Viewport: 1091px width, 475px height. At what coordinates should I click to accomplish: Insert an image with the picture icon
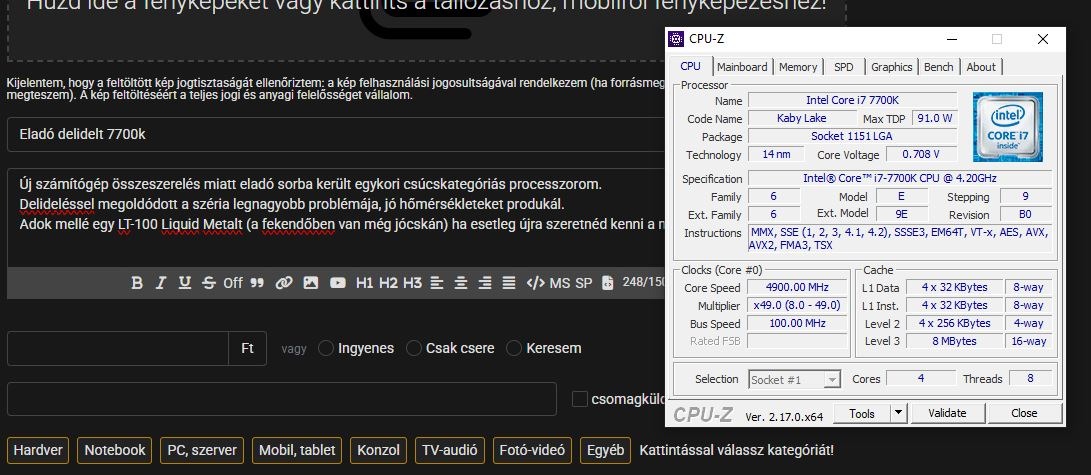point(310,283)
